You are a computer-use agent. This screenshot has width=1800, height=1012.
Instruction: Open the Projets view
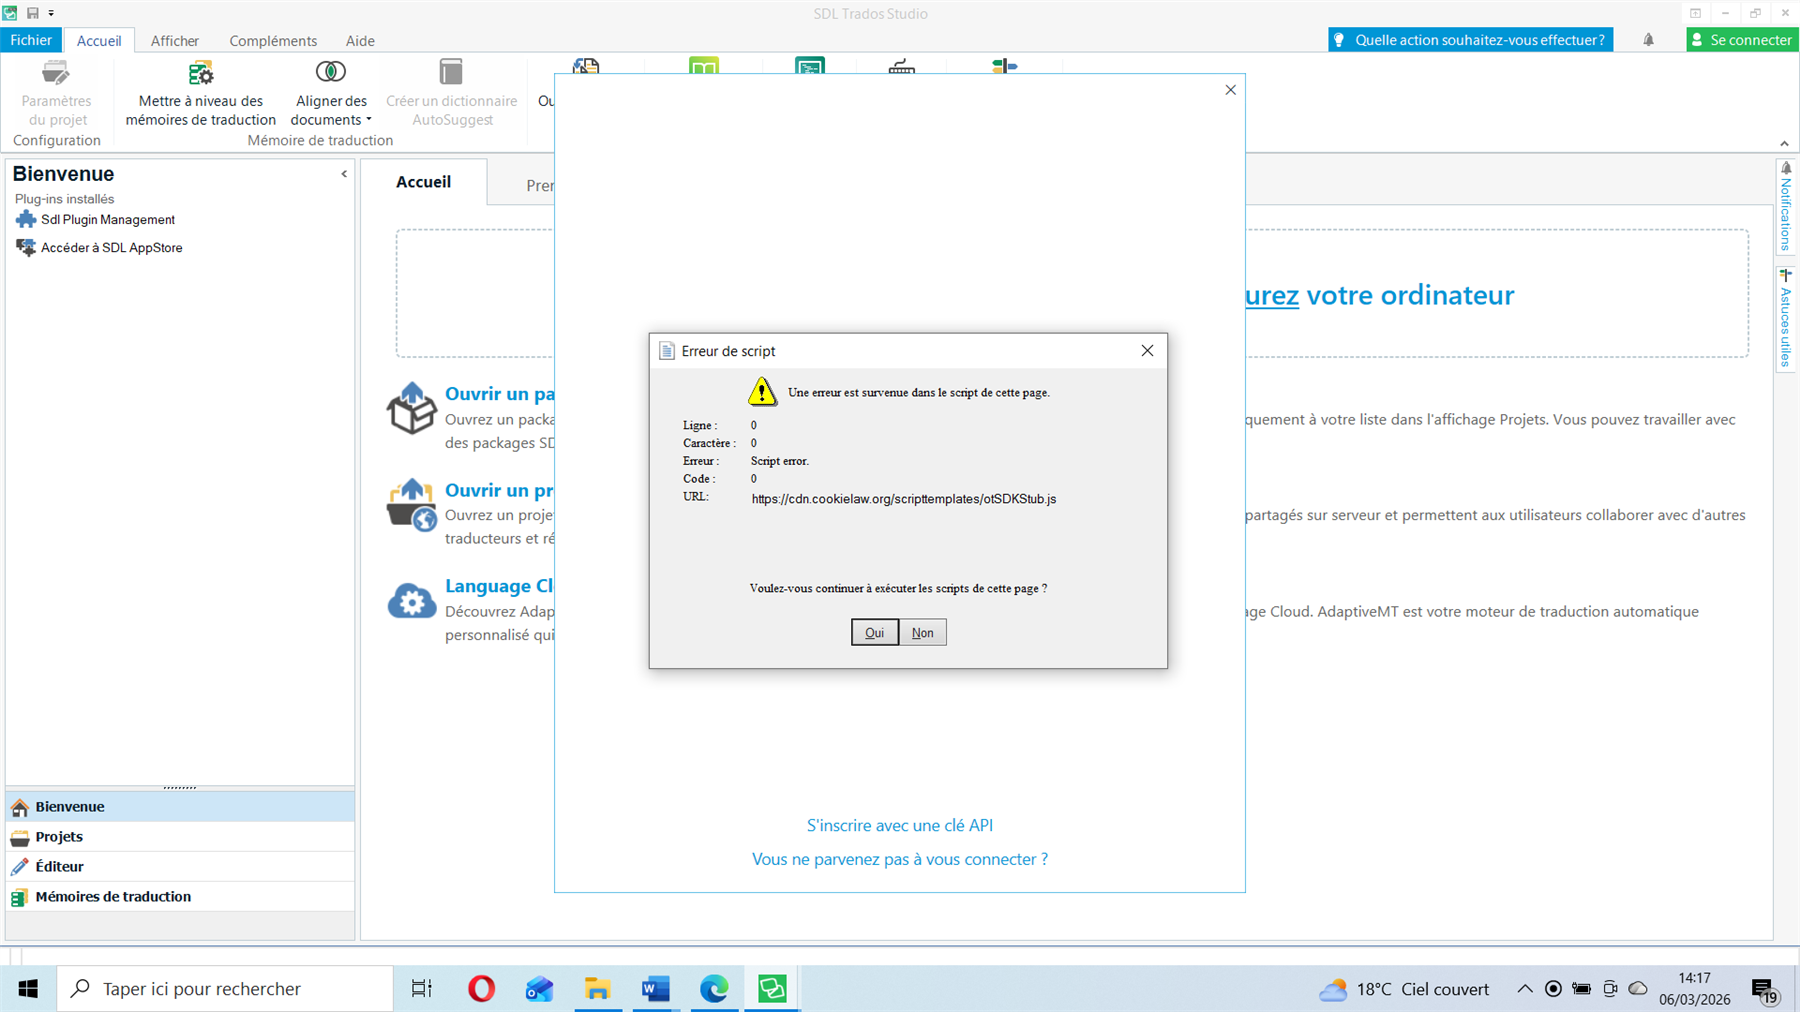[60, 836]
